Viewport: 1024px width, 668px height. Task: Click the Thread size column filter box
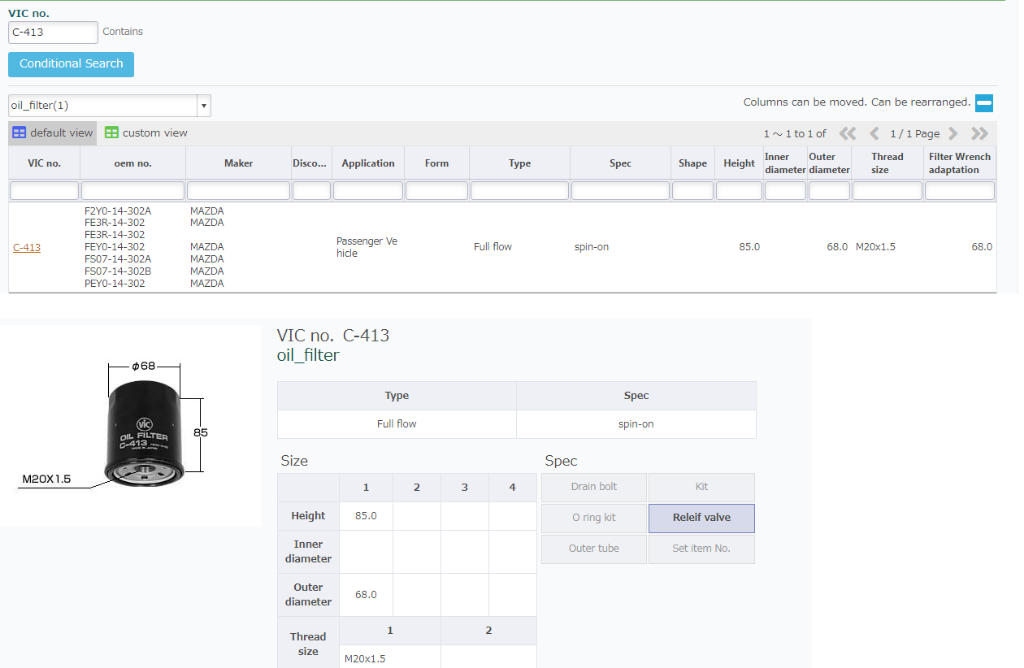(x=888, y=191)
